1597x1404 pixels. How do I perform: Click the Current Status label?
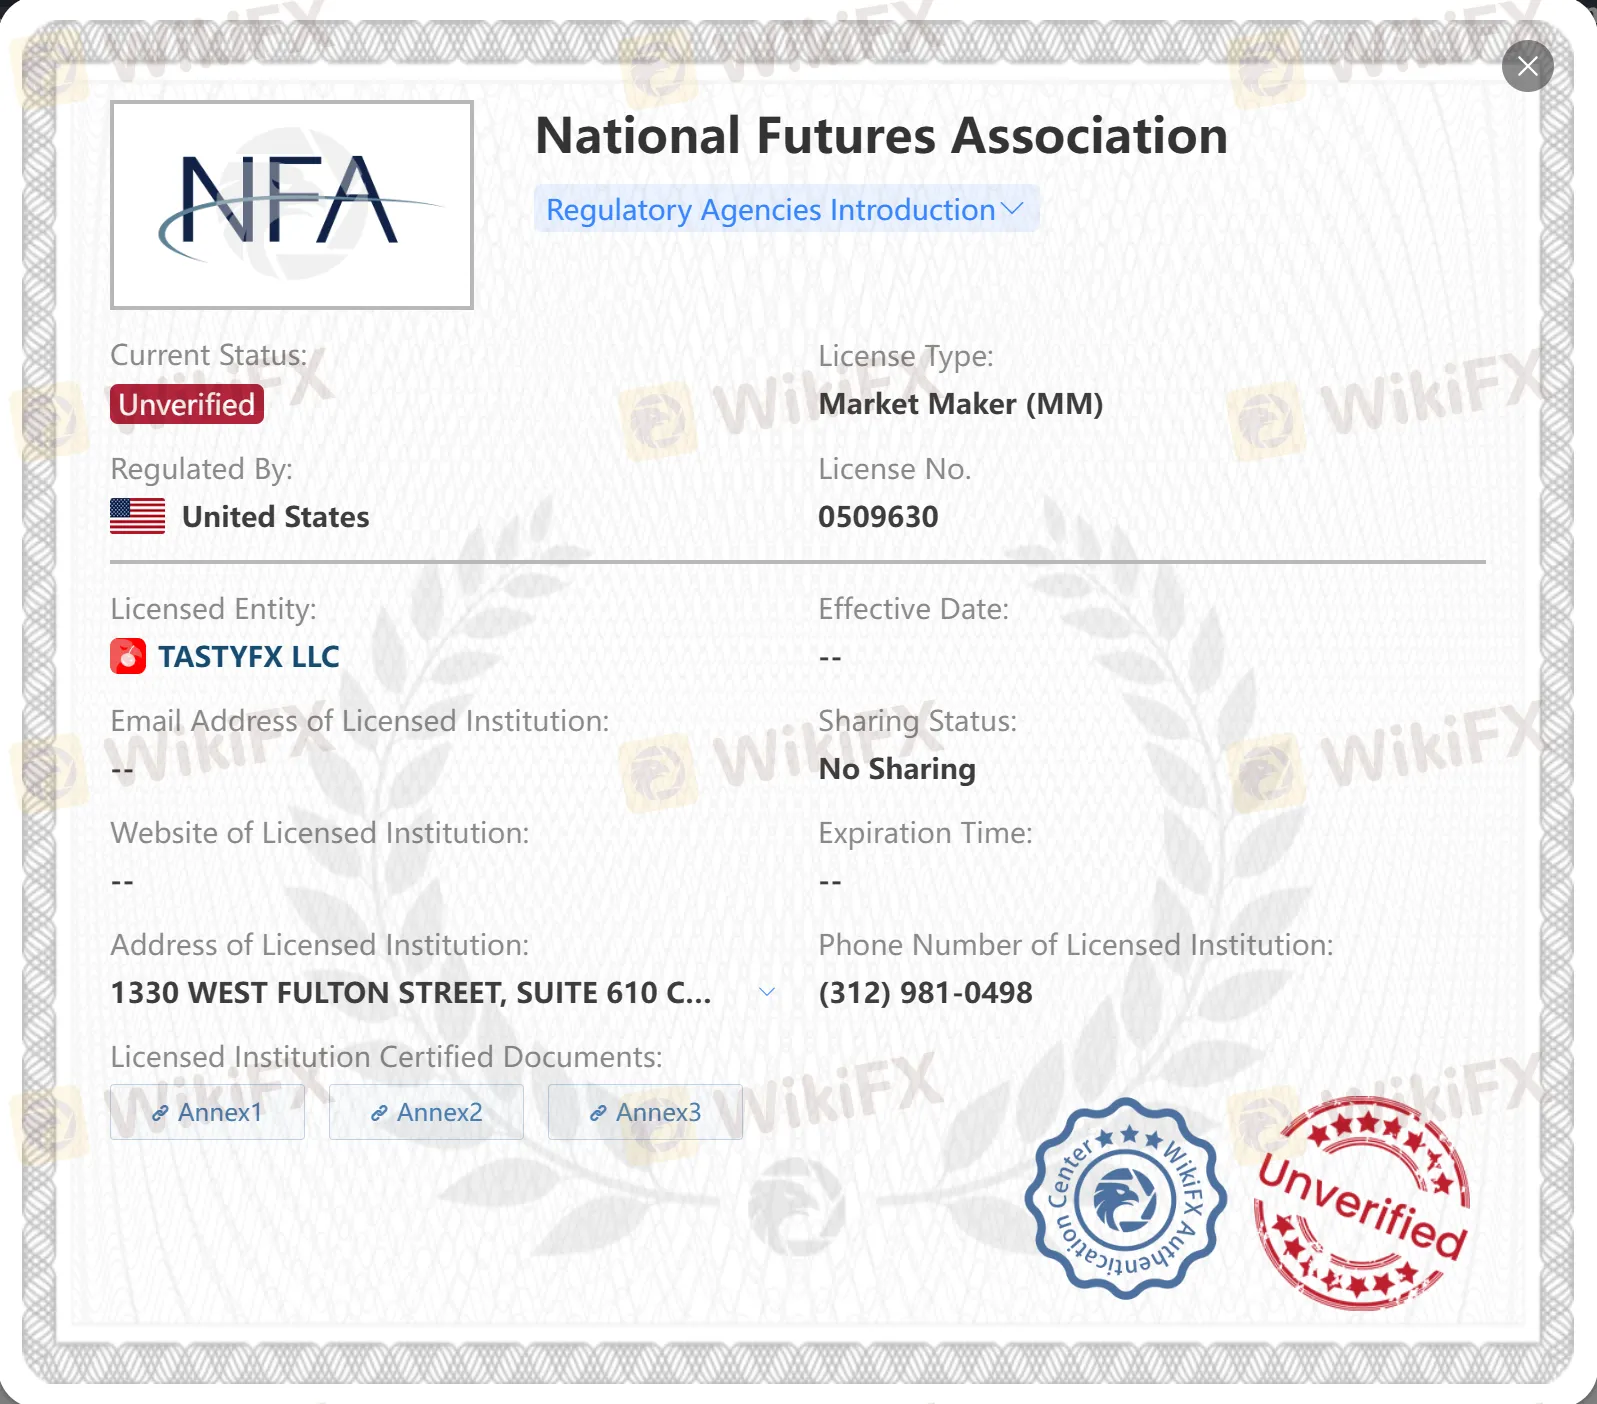tap(209, 355)
